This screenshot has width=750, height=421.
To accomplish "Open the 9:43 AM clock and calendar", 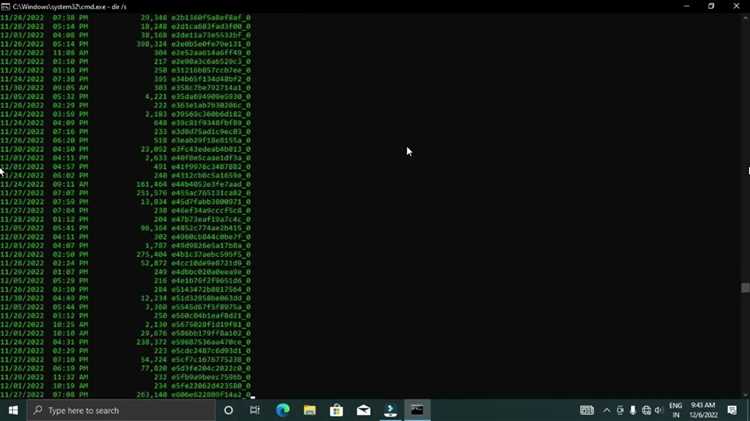I will 703,410.
